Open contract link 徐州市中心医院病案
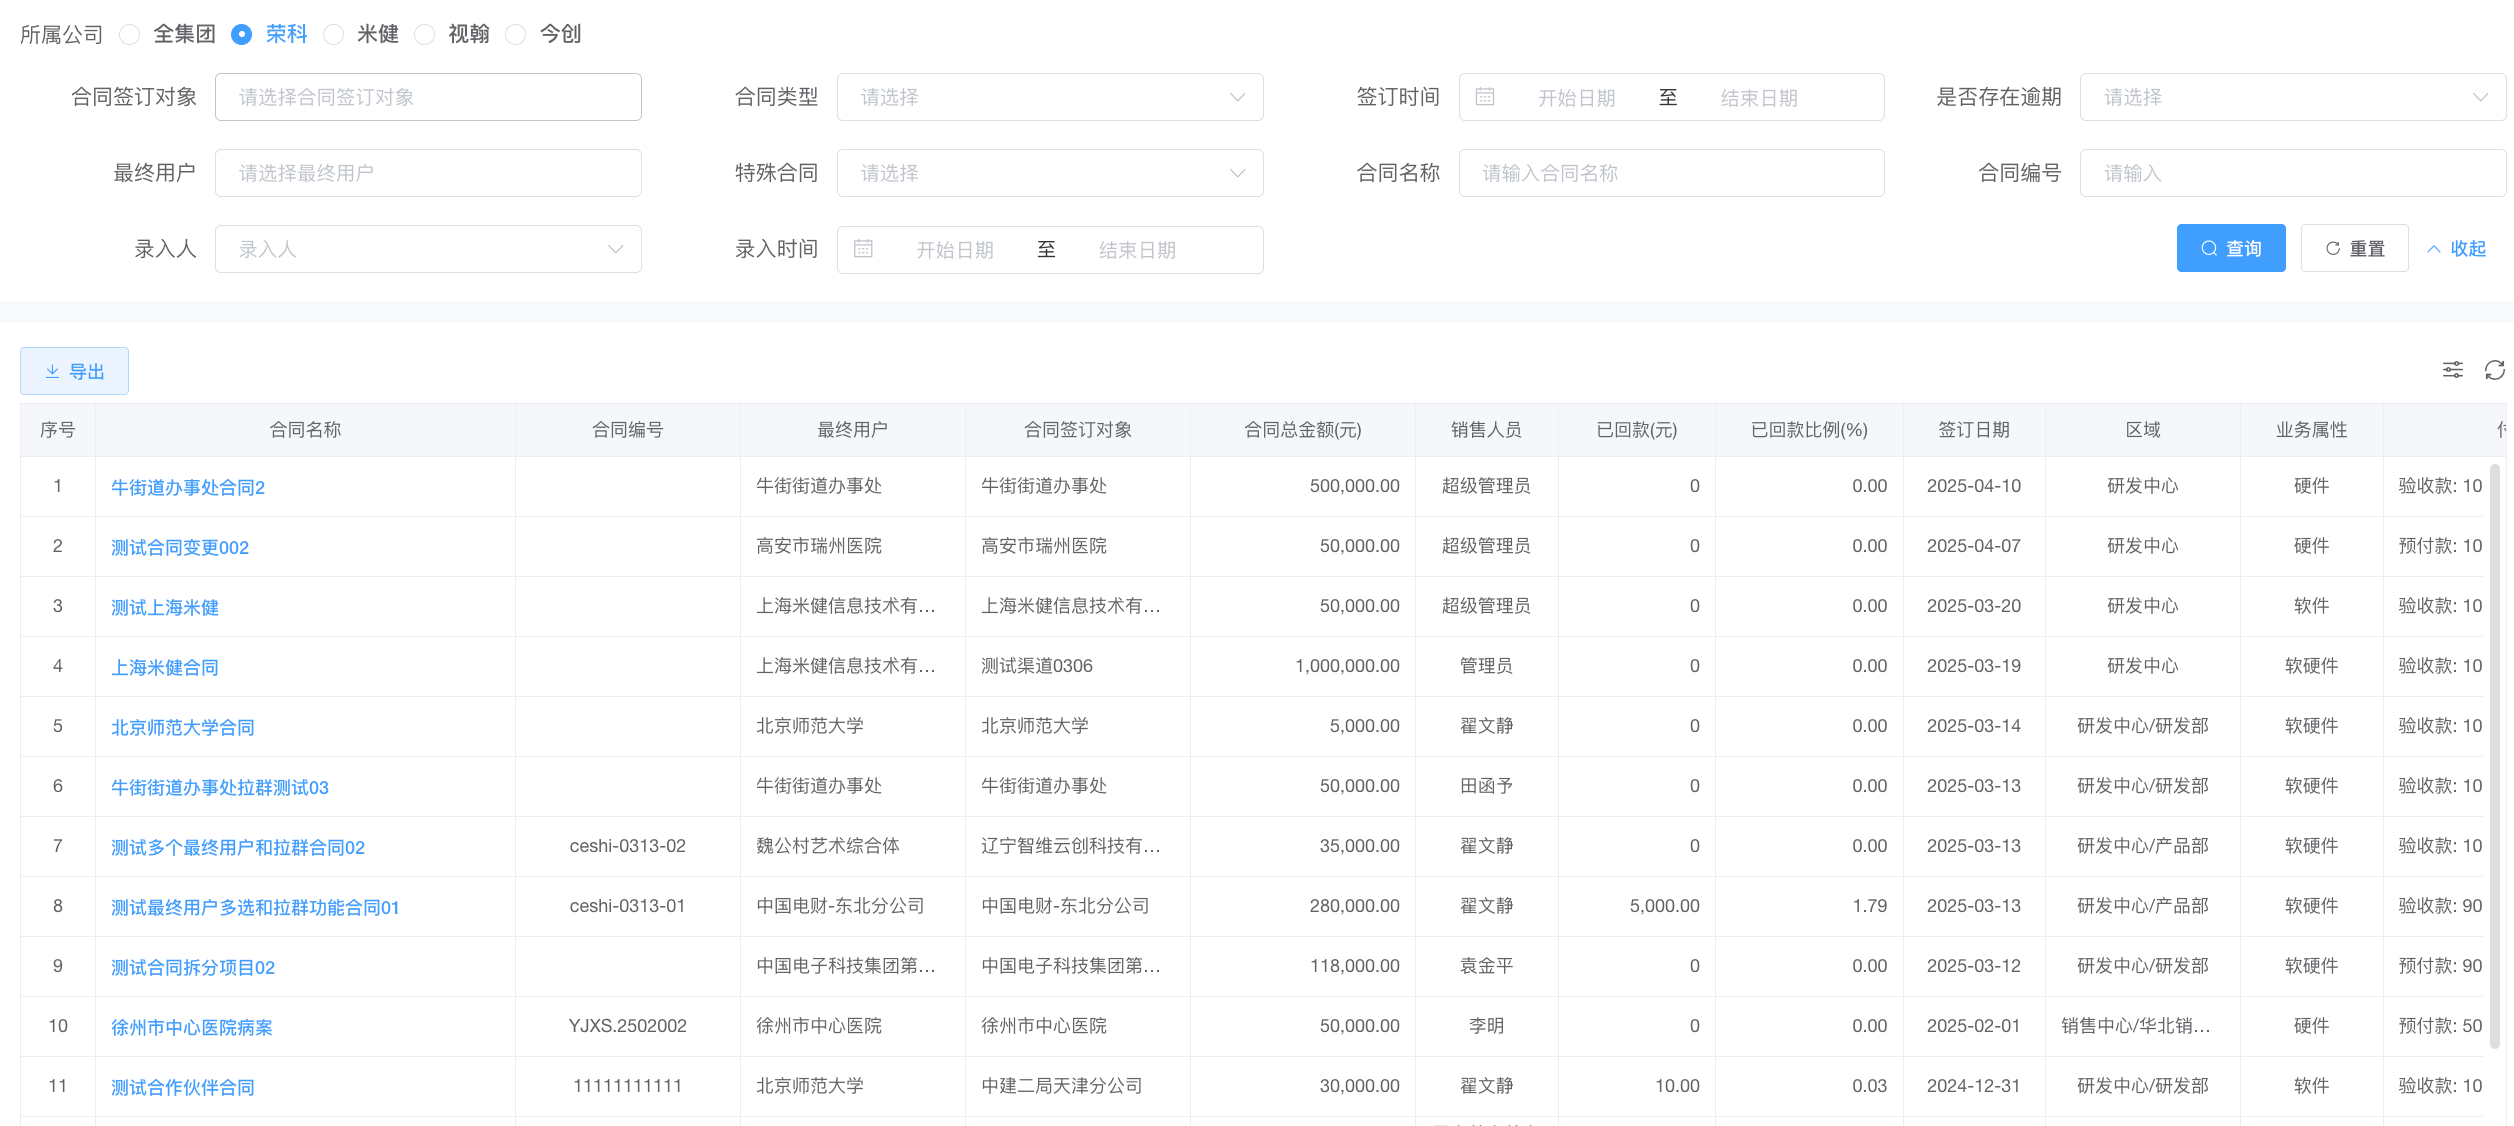This screenshot has width=2514, height=1126. pyautogui.click(x=192, y=1028)
